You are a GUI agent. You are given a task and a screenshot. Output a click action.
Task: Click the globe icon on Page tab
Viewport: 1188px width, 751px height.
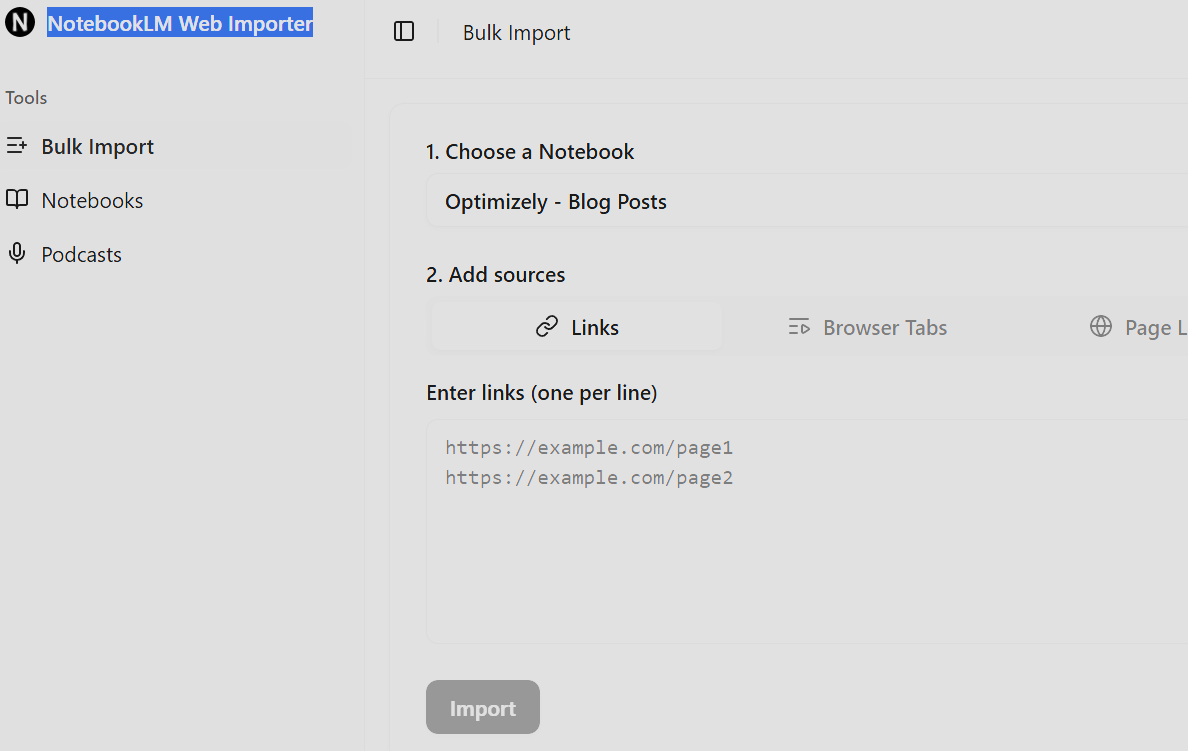1101,327
